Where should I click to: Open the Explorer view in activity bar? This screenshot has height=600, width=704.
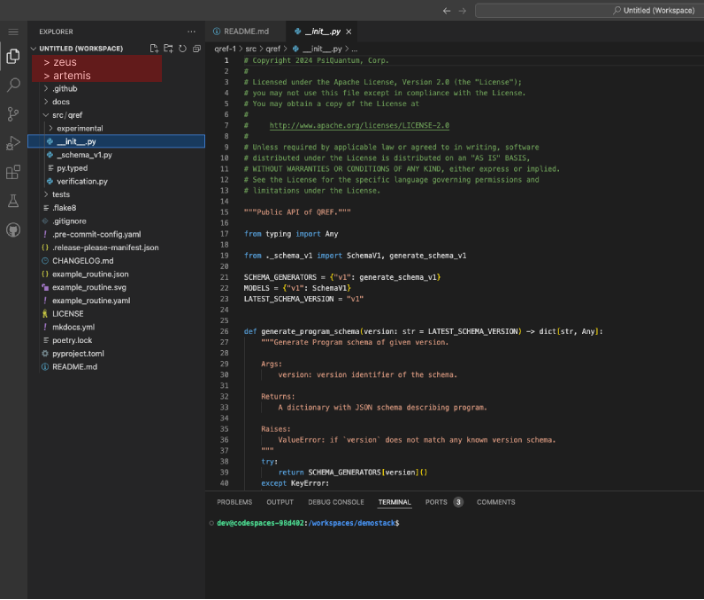(13, 57)
